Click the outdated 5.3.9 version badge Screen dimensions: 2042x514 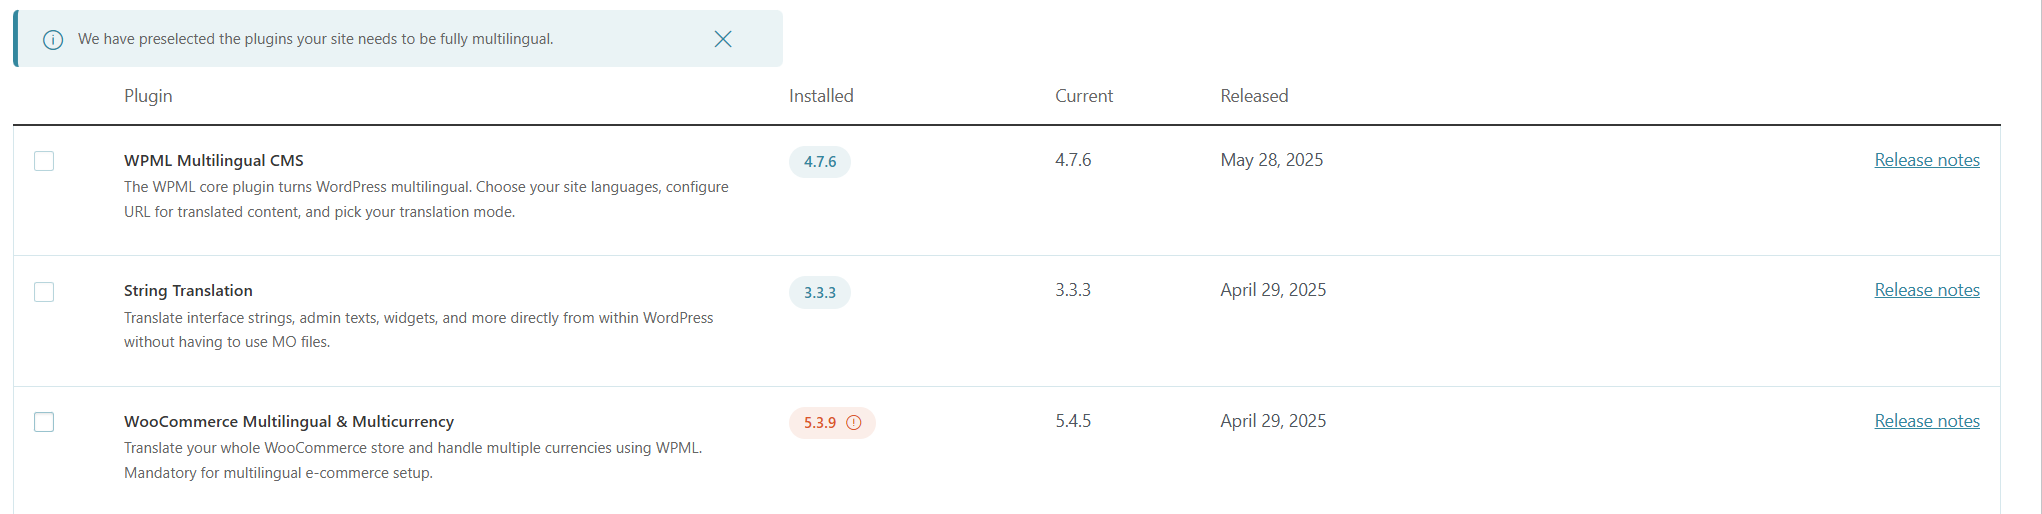(x=820, y=423)
